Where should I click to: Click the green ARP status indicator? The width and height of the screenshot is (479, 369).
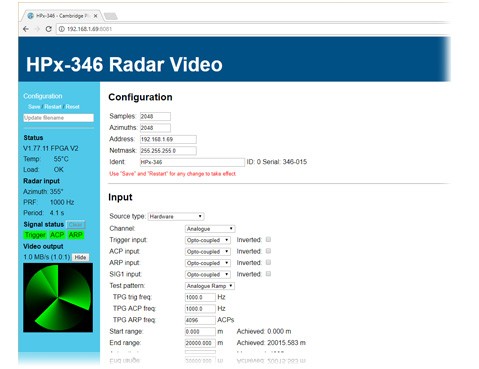coord(76,235)
